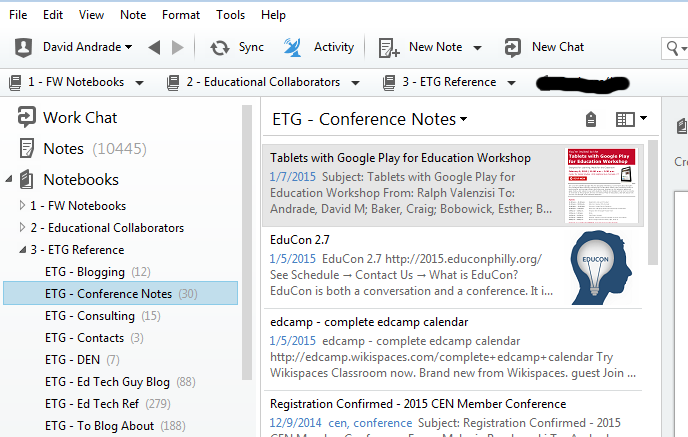Open the Tools menu
The height and width of the screenshot is (437, 688).
(230, 15)
